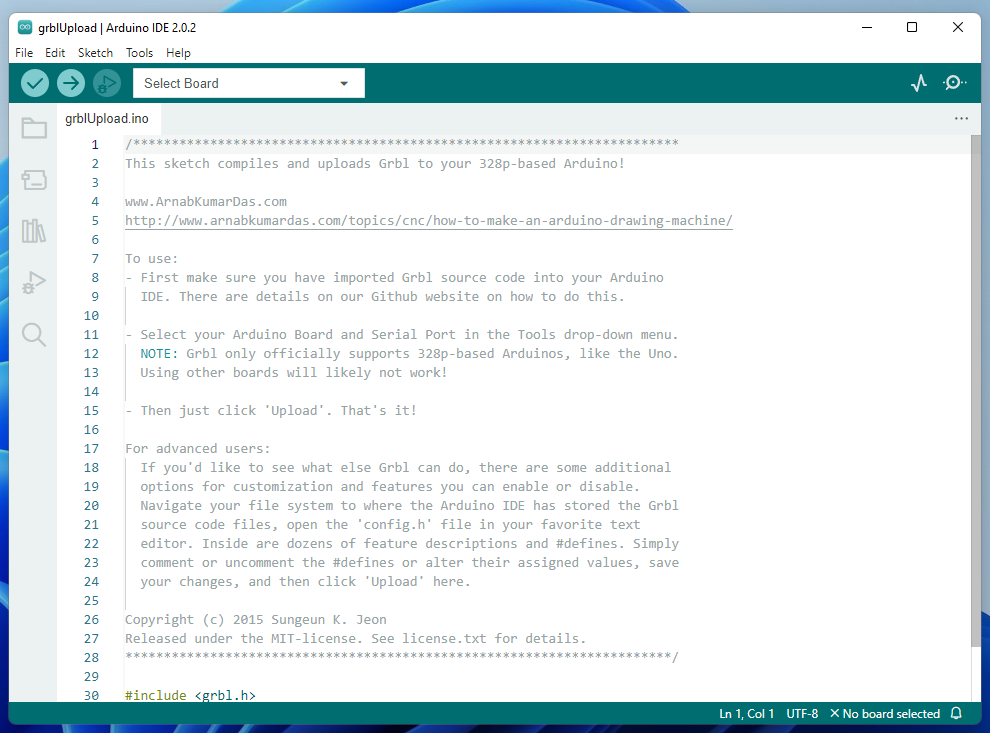Expand the Select Board dropdown
The image size is (990, 733).
(x=344, y=83)
